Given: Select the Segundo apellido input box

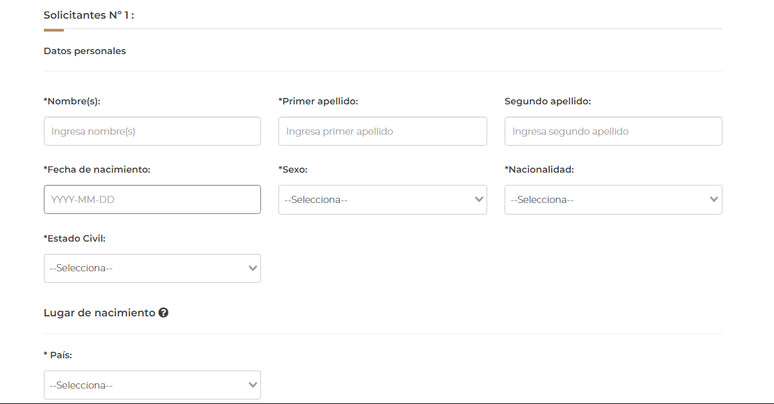Looking at the screenshot, I should [x=613, y=131].
